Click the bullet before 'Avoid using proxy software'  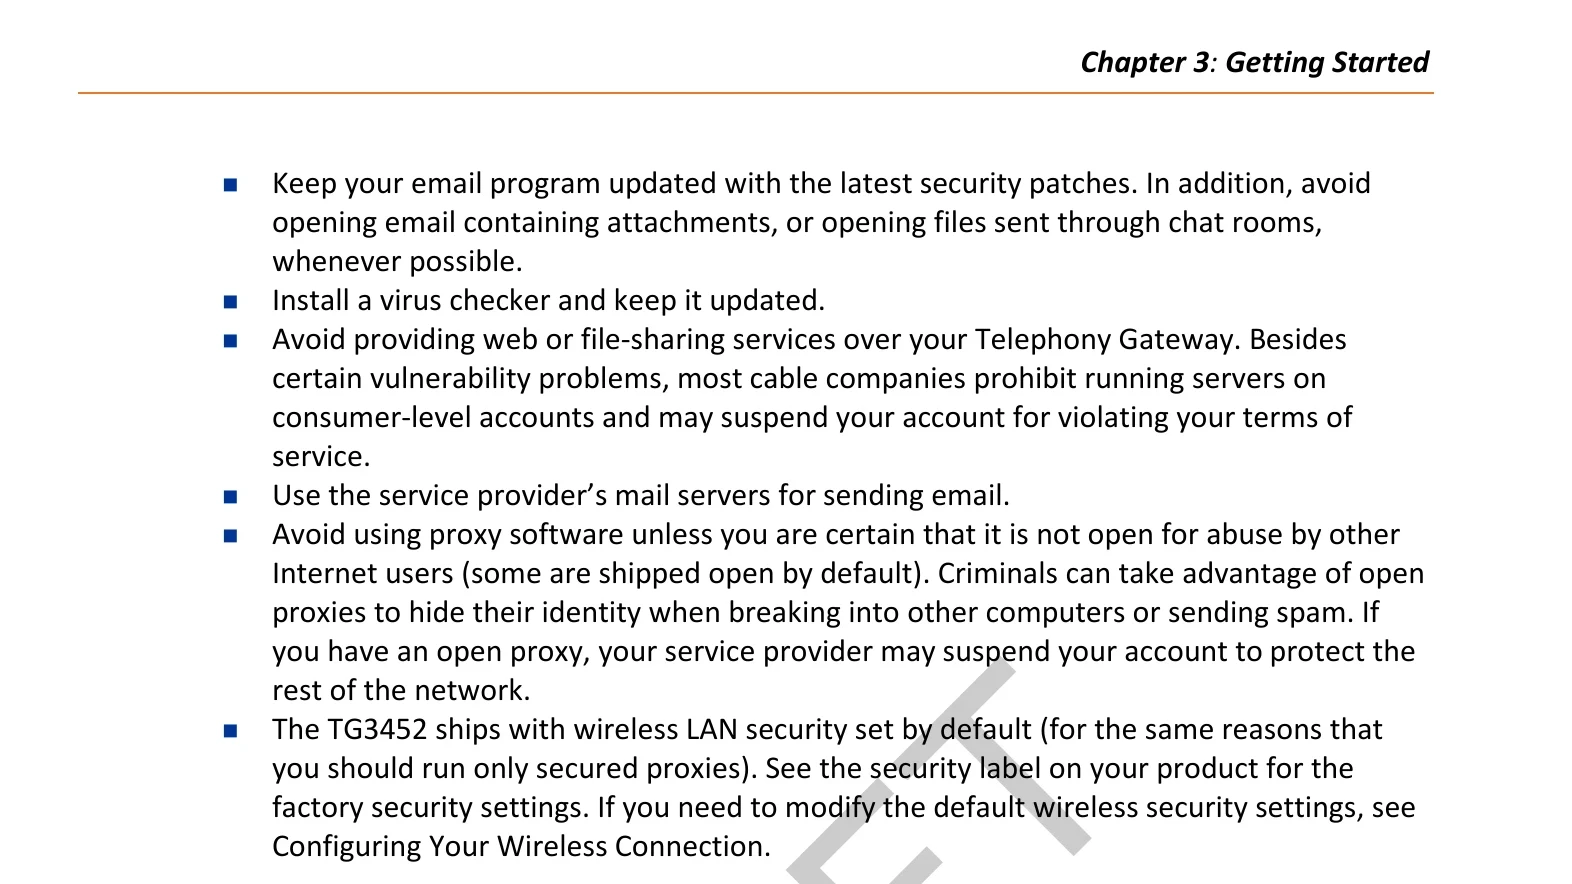(x=230, y=536)
